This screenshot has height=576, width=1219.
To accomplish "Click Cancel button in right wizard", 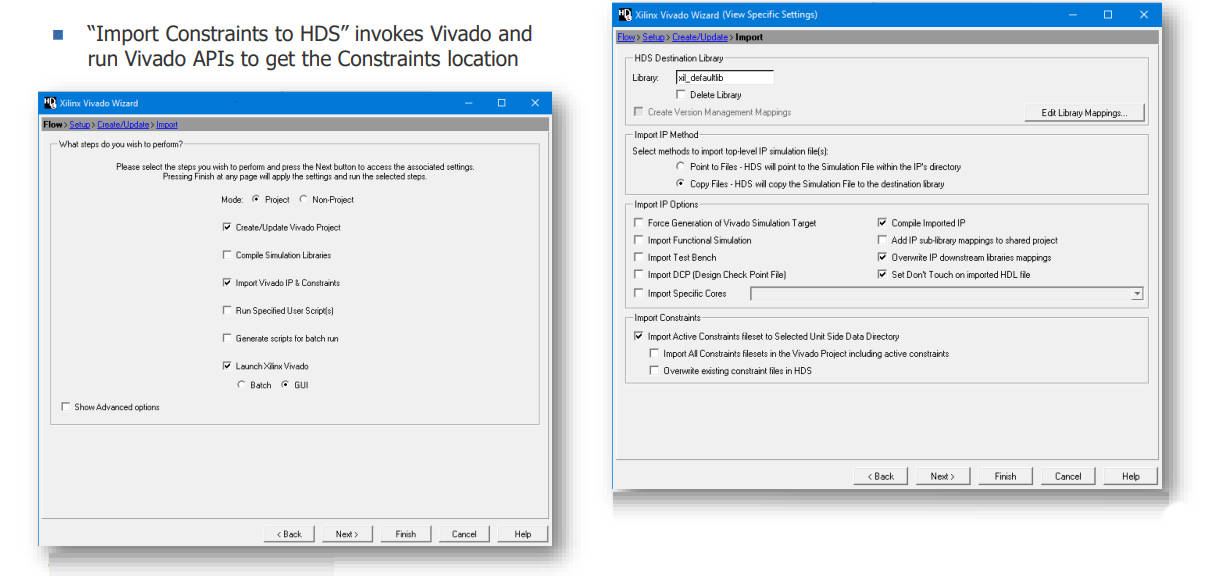I will [x=1068, y=476].
